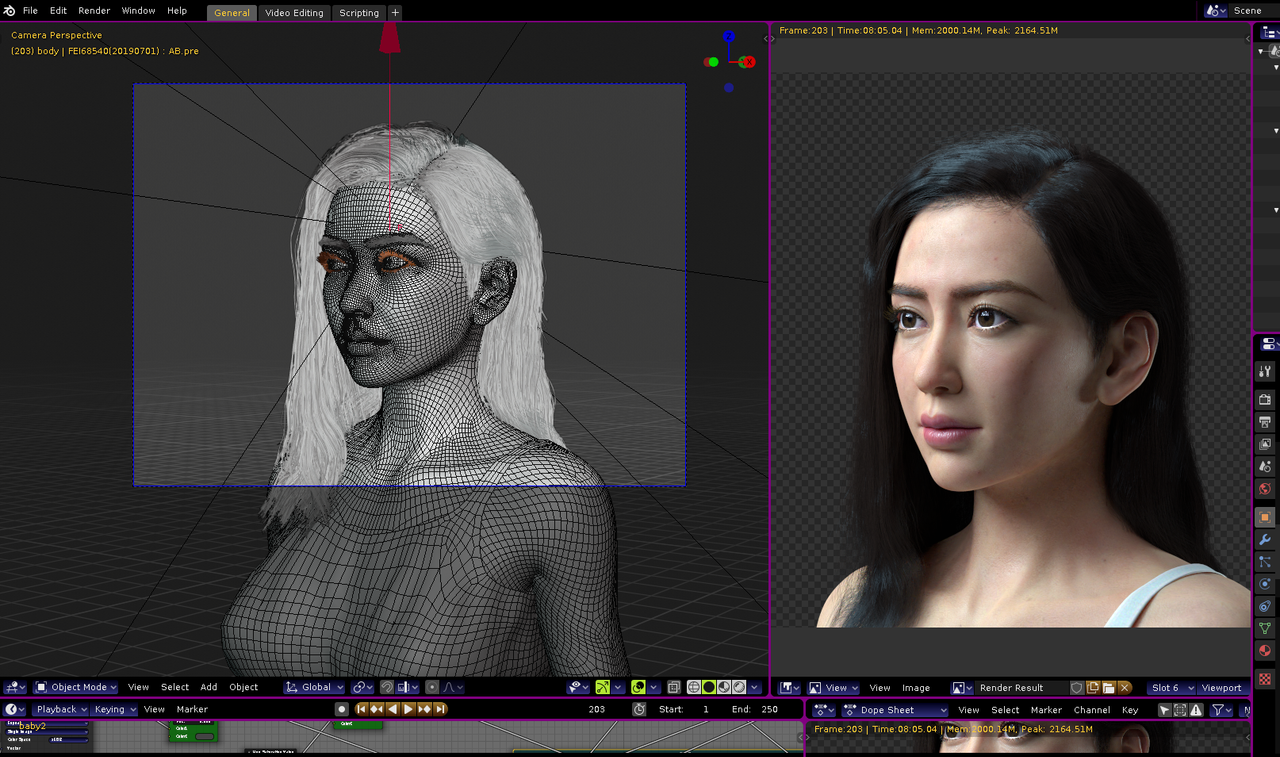Toggle Only Selected in Dope Sheet header
The width and height of the screenshot is (1280, 757).
click(1165, 710)
